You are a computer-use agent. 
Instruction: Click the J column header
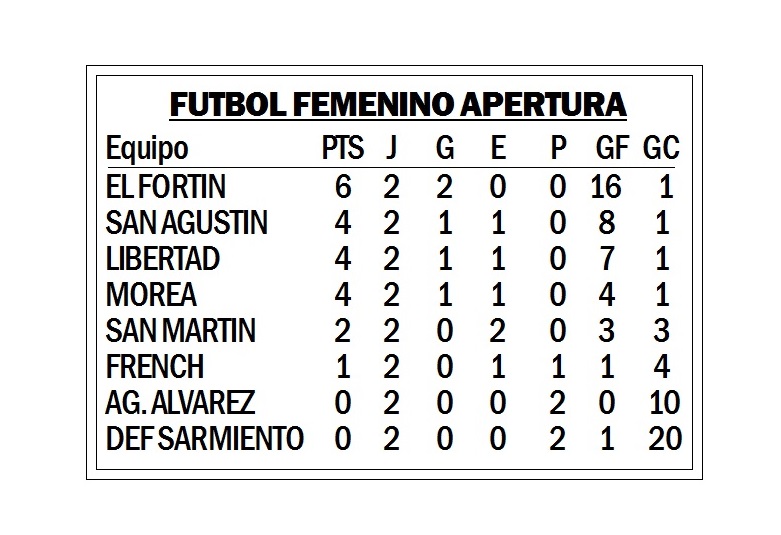pyautogui.click(x=391, y=149)
